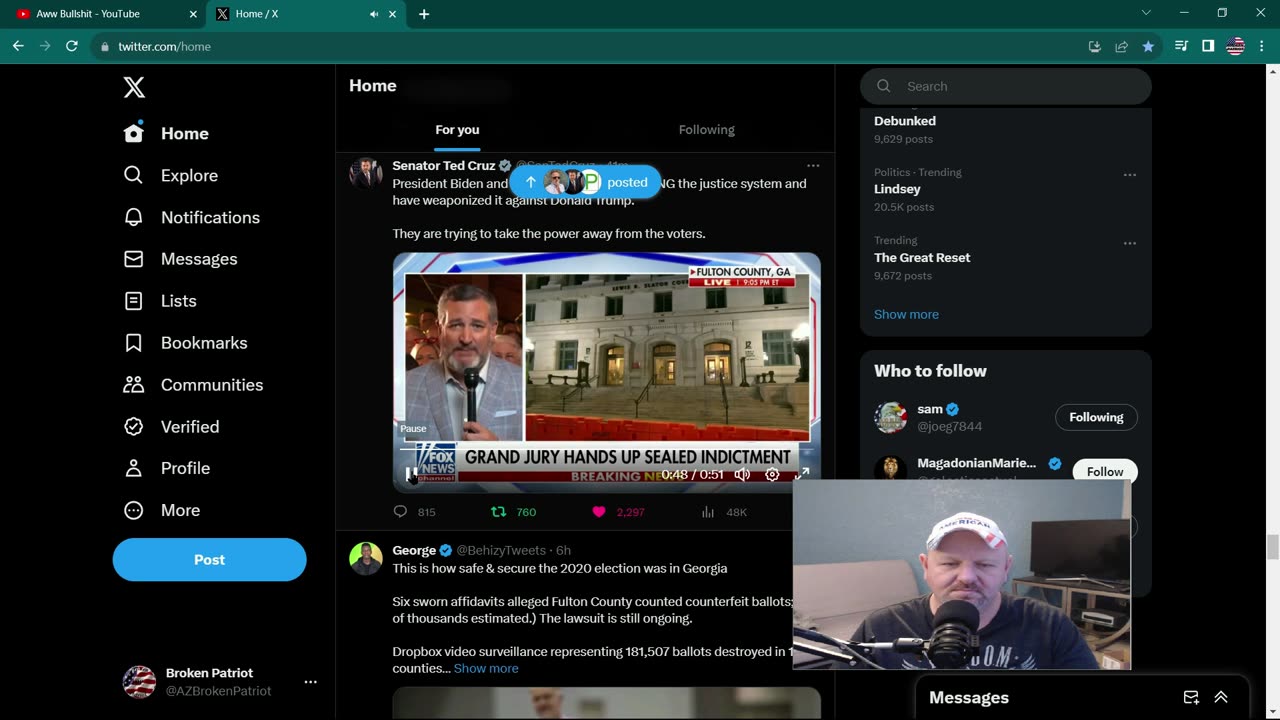Open a new browser tab
1280x720 pixels.
coord(424,14)
